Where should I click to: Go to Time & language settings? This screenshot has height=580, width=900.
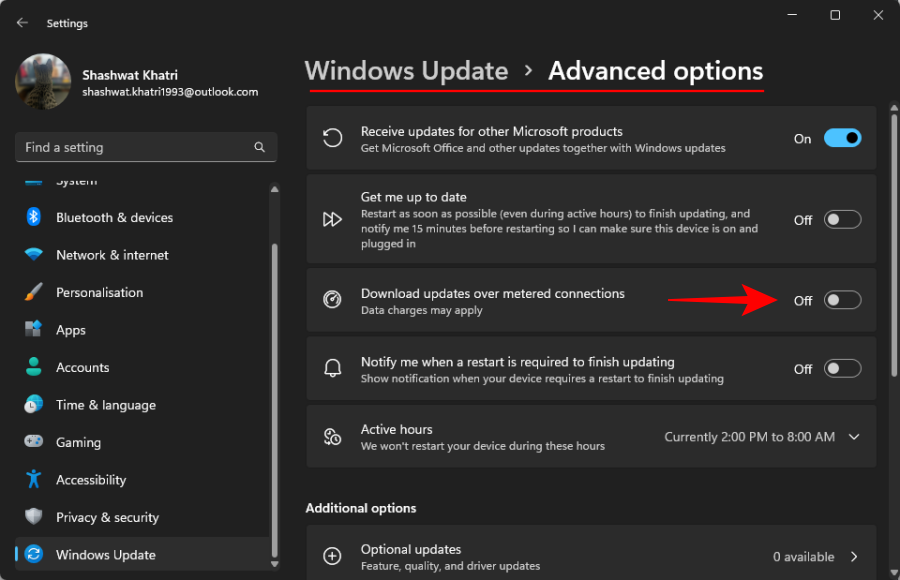[x=105, y=405]
